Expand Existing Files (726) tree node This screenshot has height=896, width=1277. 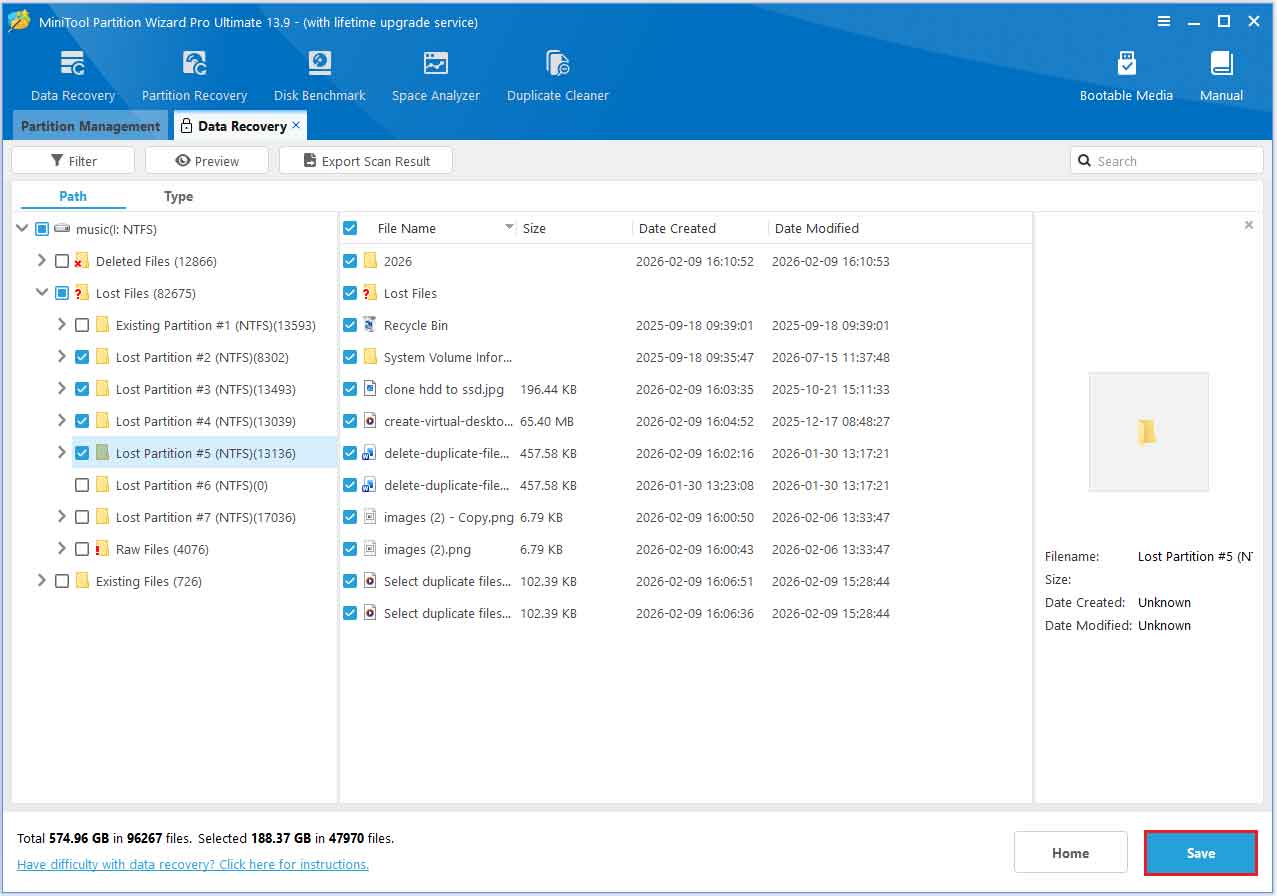pyautogui.click(x=42, y=581)
